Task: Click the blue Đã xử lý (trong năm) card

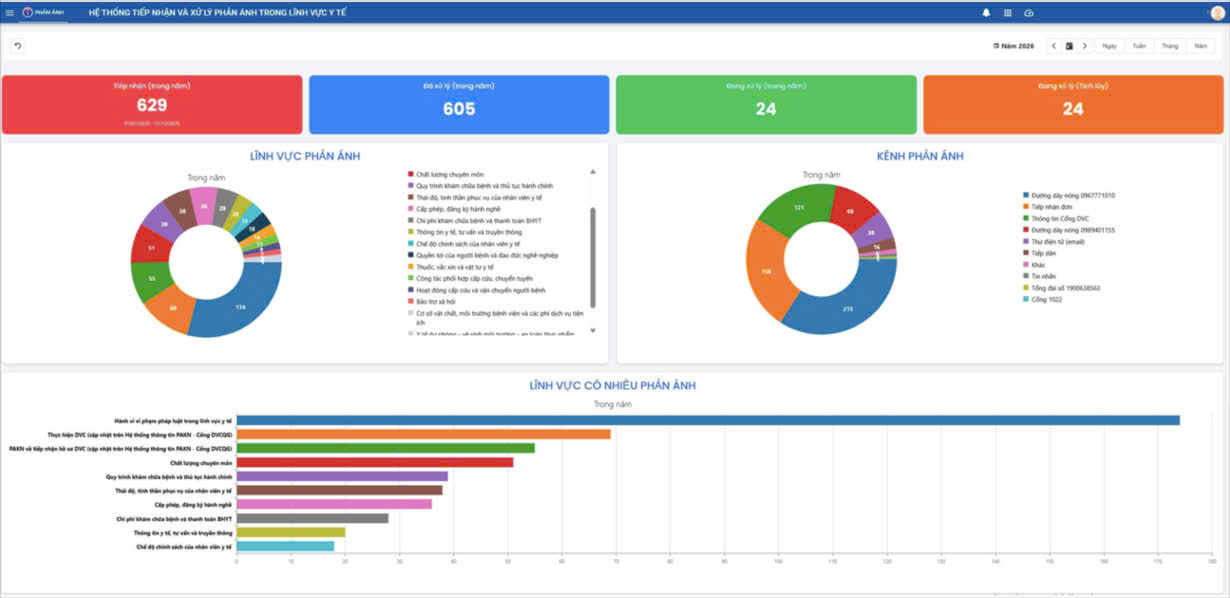Action: click(x=459, y=104)
